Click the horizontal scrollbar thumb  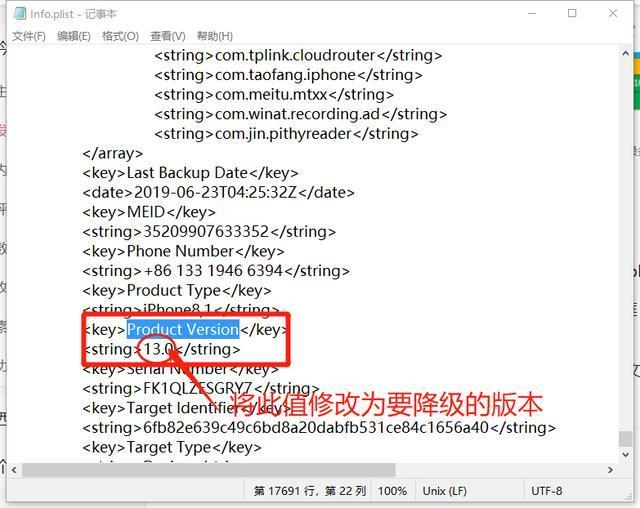[209, 470]
